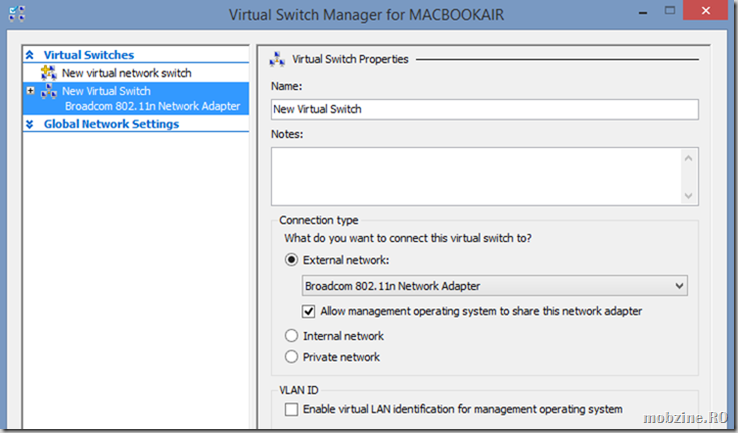Click inside the Notes text area
Screen dimensions: 738x433
[476, 176]
